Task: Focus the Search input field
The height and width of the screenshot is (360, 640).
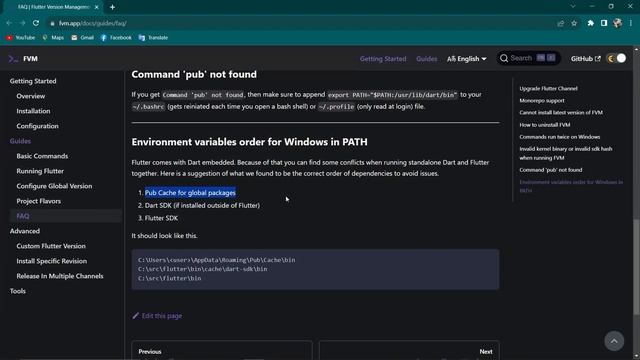Action: pyautogui.click(x=528, y=58)
